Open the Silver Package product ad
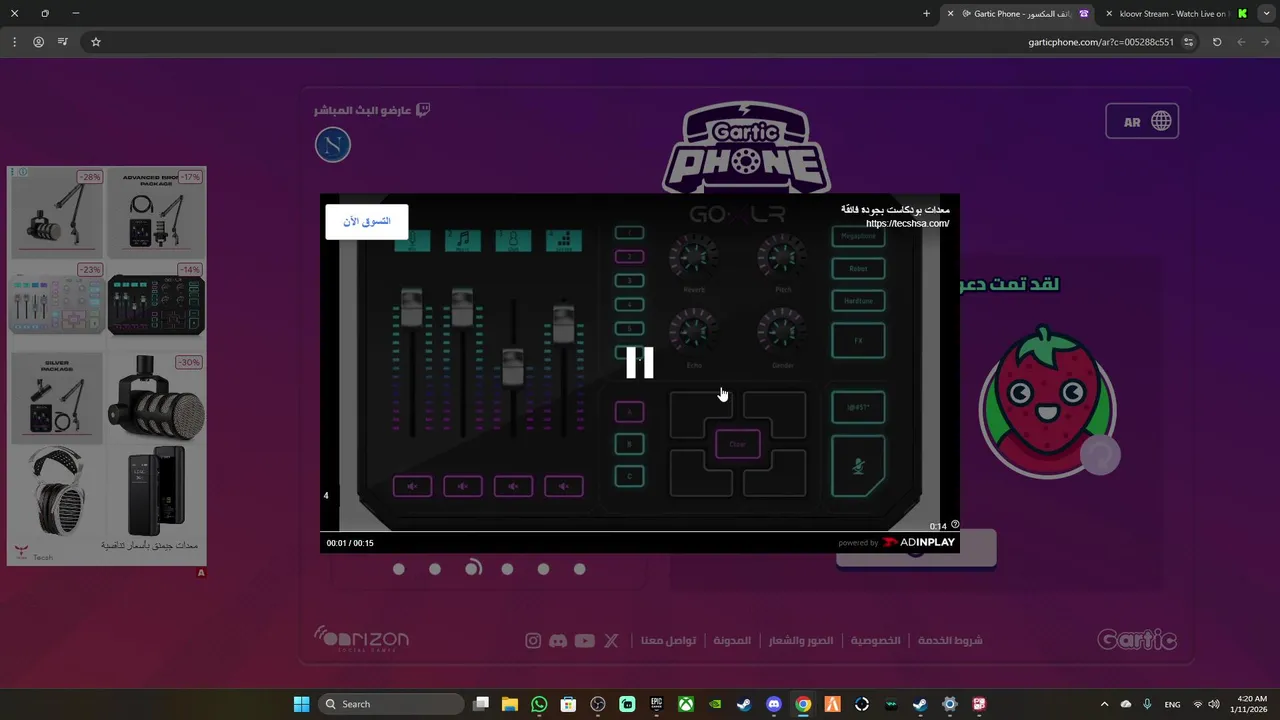The height and width of the screenshot is (720, 1280). click(57, 396)
